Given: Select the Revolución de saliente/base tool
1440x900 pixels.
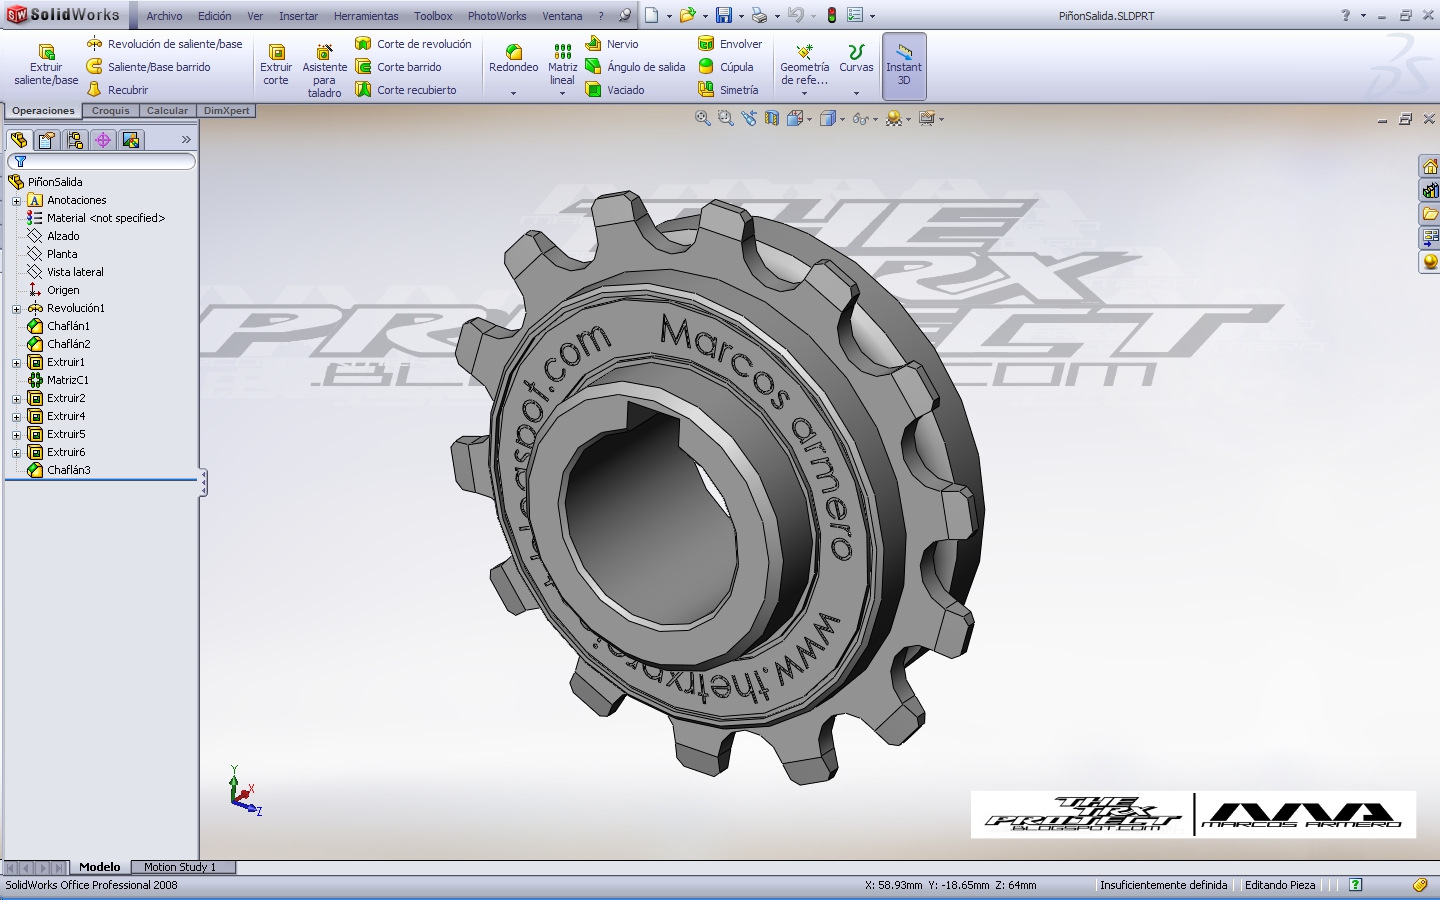Looking at the screenshot, I should click(164, 44).
